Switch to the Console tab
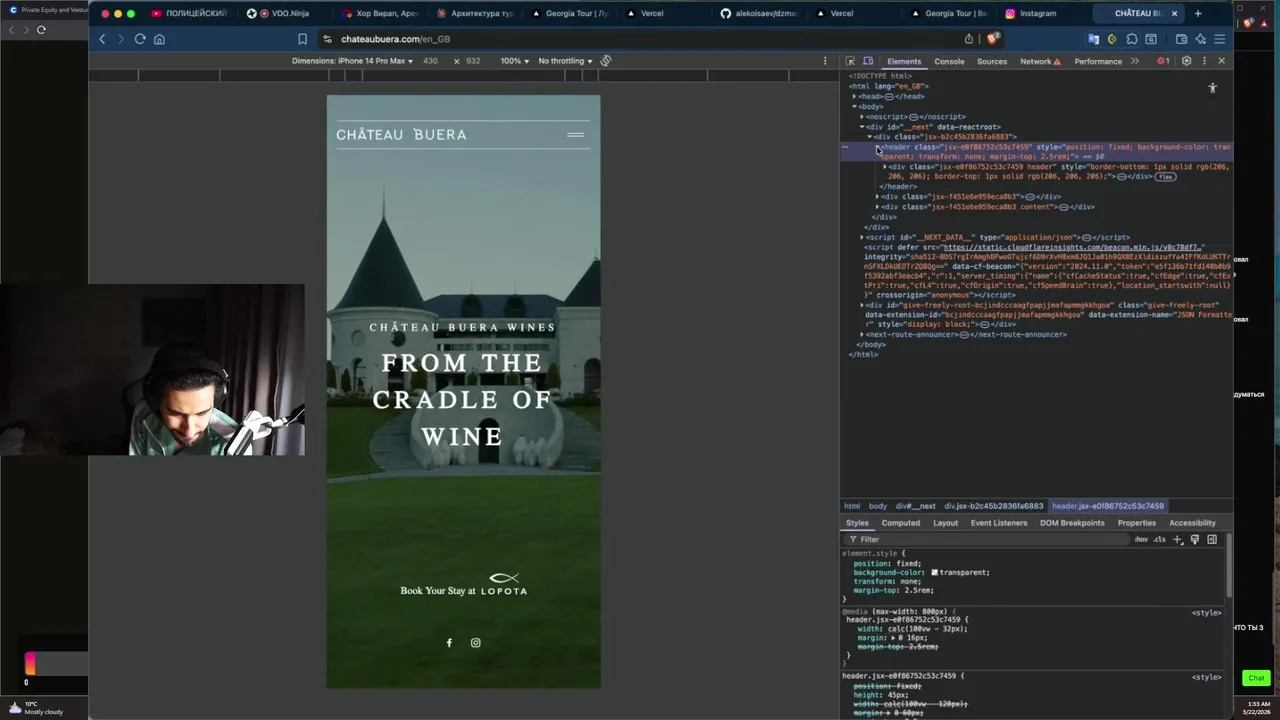1280x720 pixels. click(x=949, y=61)
